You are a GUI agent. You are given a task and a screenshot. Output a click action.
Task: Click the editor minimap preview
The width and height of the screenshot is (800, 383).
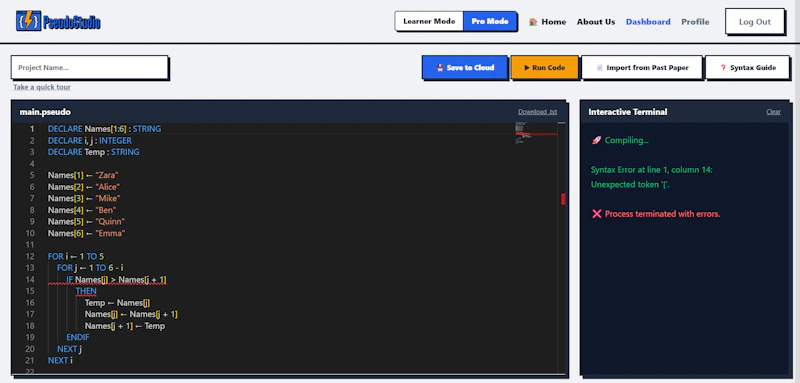coord(536,134)
